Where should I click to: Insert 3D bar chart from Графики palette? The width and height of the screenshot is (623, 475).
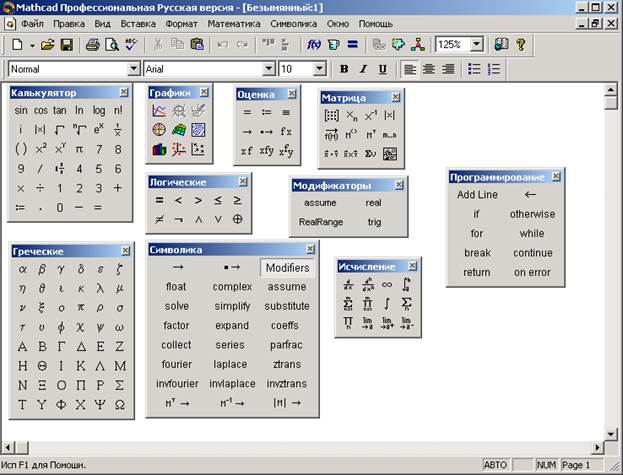(159, 149)
